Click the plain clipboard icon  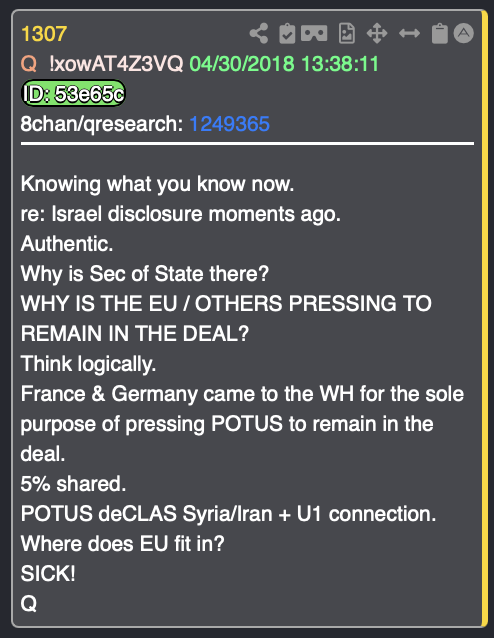point(439,33)
